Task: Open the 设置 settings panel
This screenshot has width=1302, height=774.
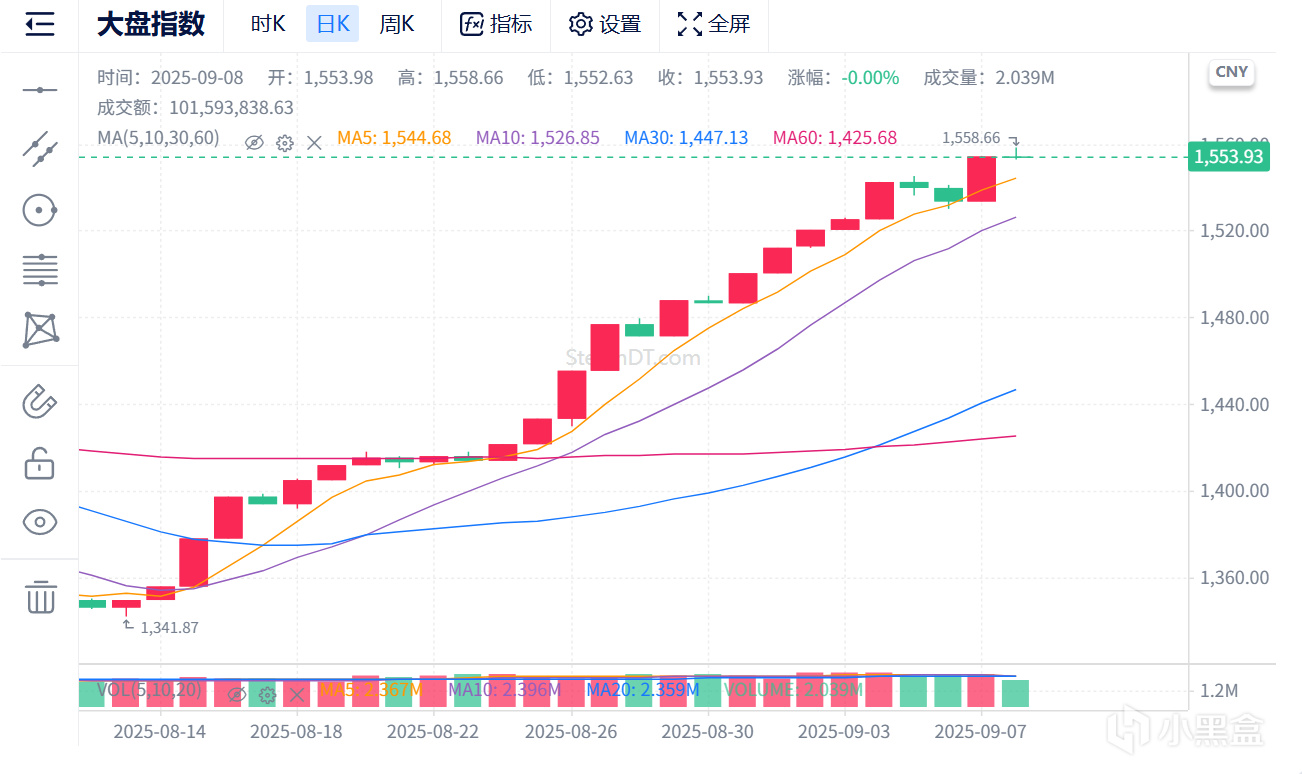Action: [604, 25]
